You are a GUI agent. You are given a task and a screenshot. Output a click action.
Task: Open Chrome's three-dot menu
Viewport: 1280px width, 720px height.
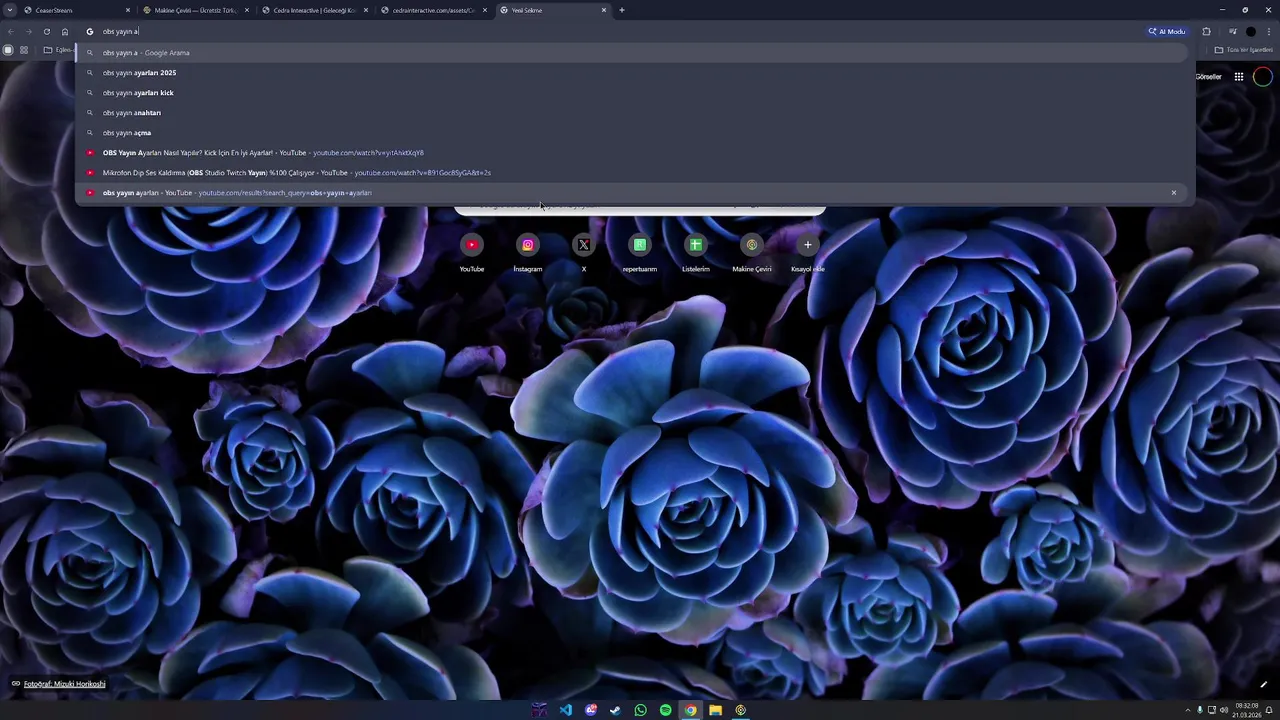pyautogui.click(x=1269, y=32)
